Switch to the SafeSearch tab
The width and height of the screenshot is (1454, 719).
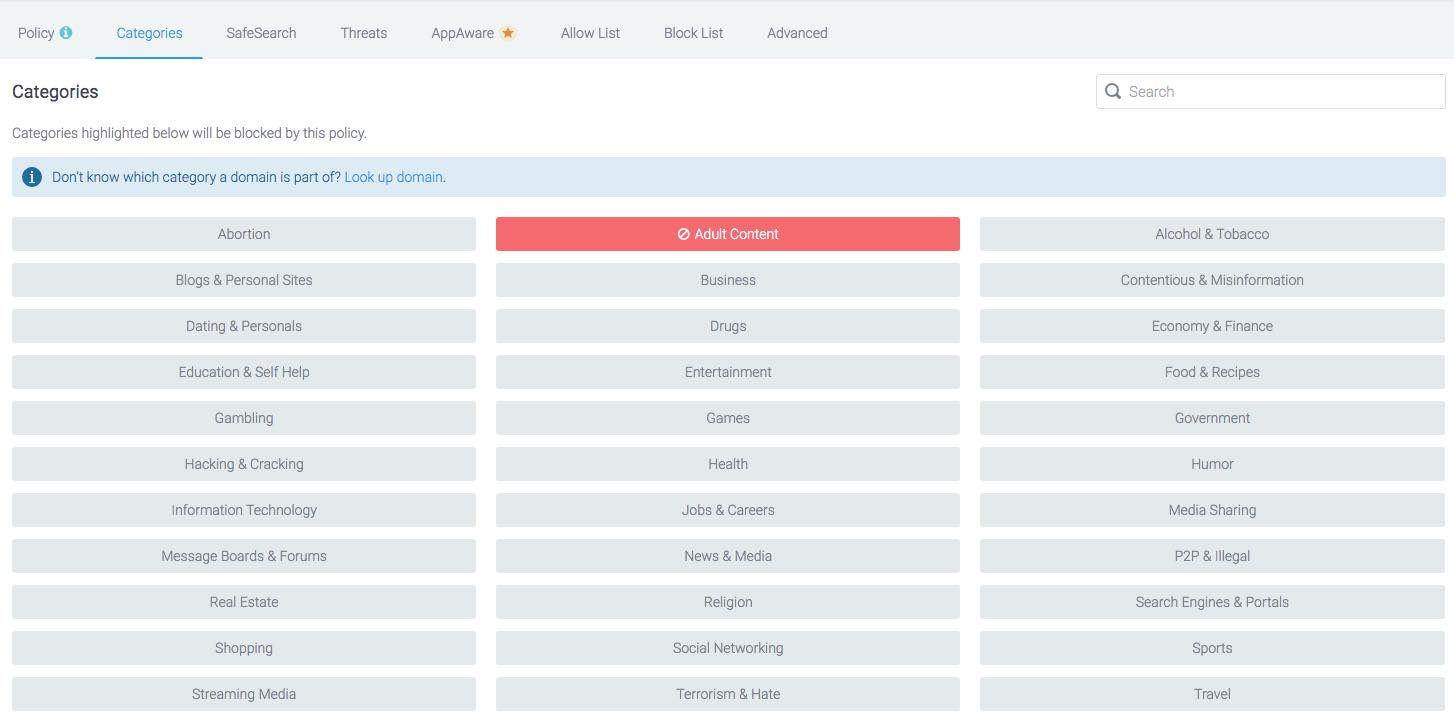point(261,33)
